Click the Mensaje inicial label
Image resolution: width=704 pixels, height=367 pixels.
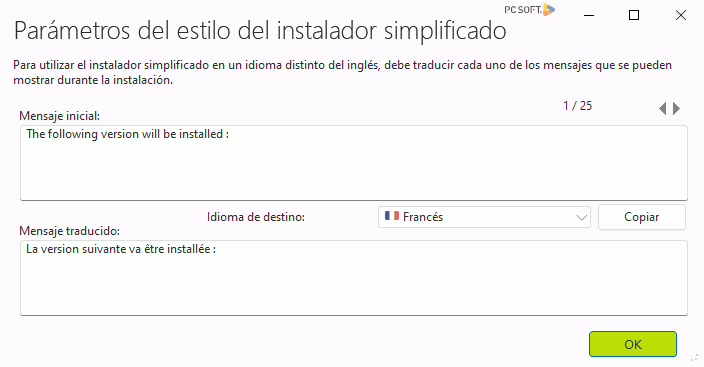(x=60, y=116)
